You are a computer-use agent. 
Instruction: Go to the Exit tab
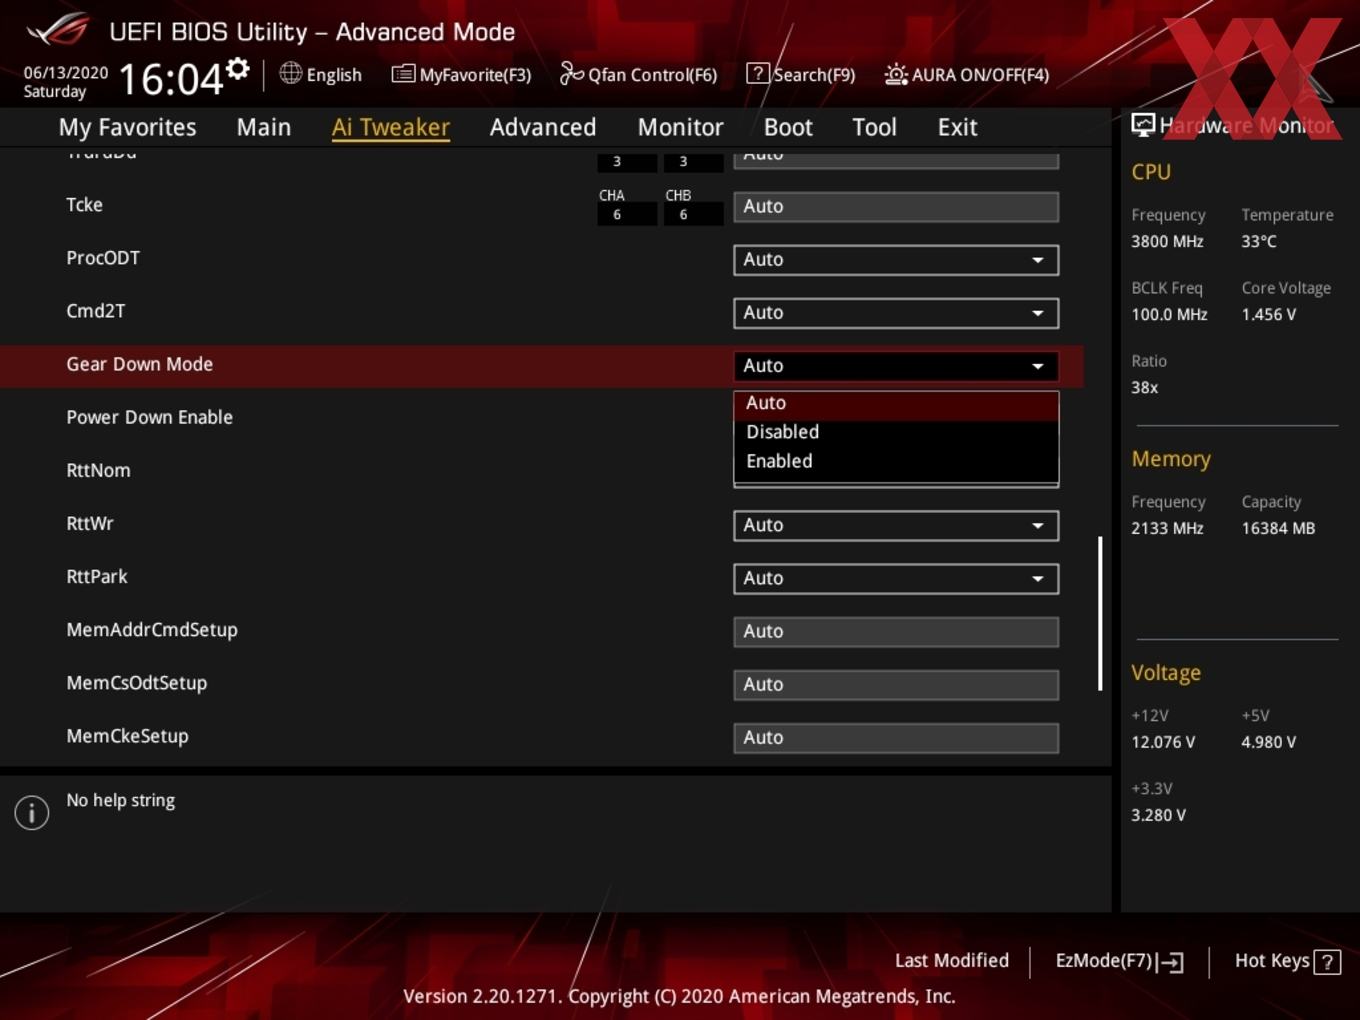click(x=957, y=127)
